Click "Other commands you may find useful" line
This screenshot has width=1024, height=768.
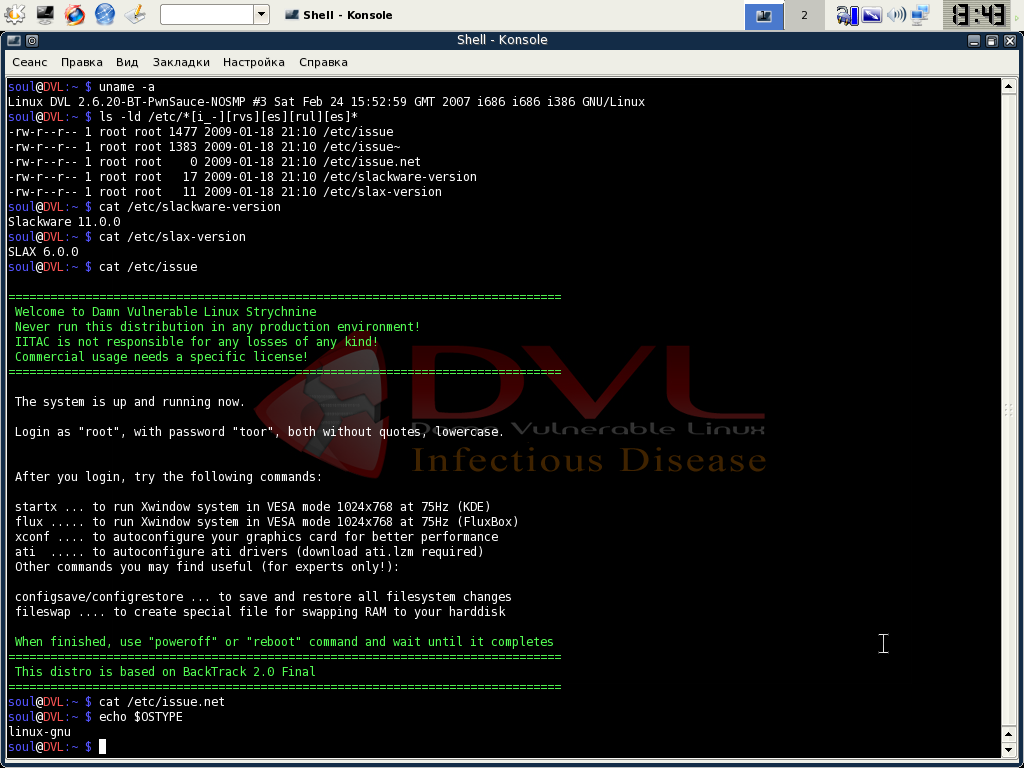(x=207, y=568)
